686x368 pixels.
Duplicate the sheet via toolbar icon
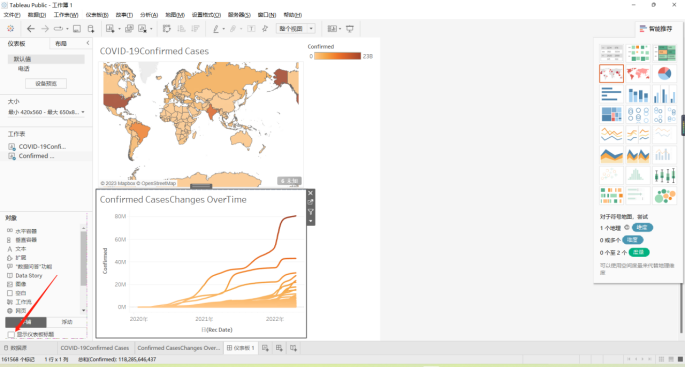[x=129, y=28]
